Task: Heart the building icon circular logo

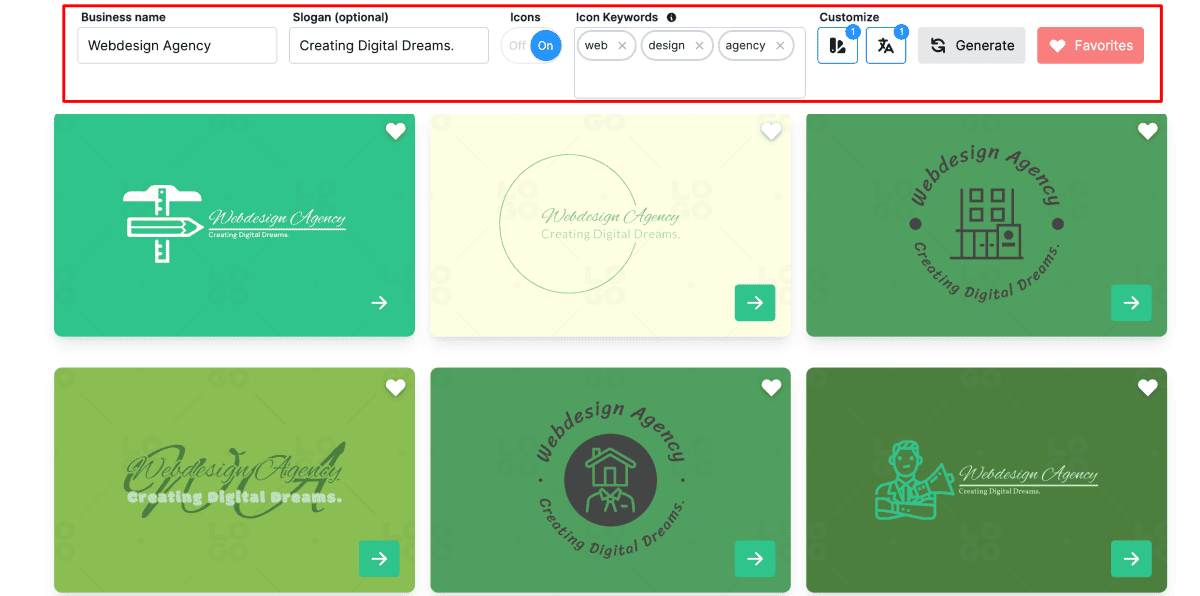Action: click(1147, 131)
